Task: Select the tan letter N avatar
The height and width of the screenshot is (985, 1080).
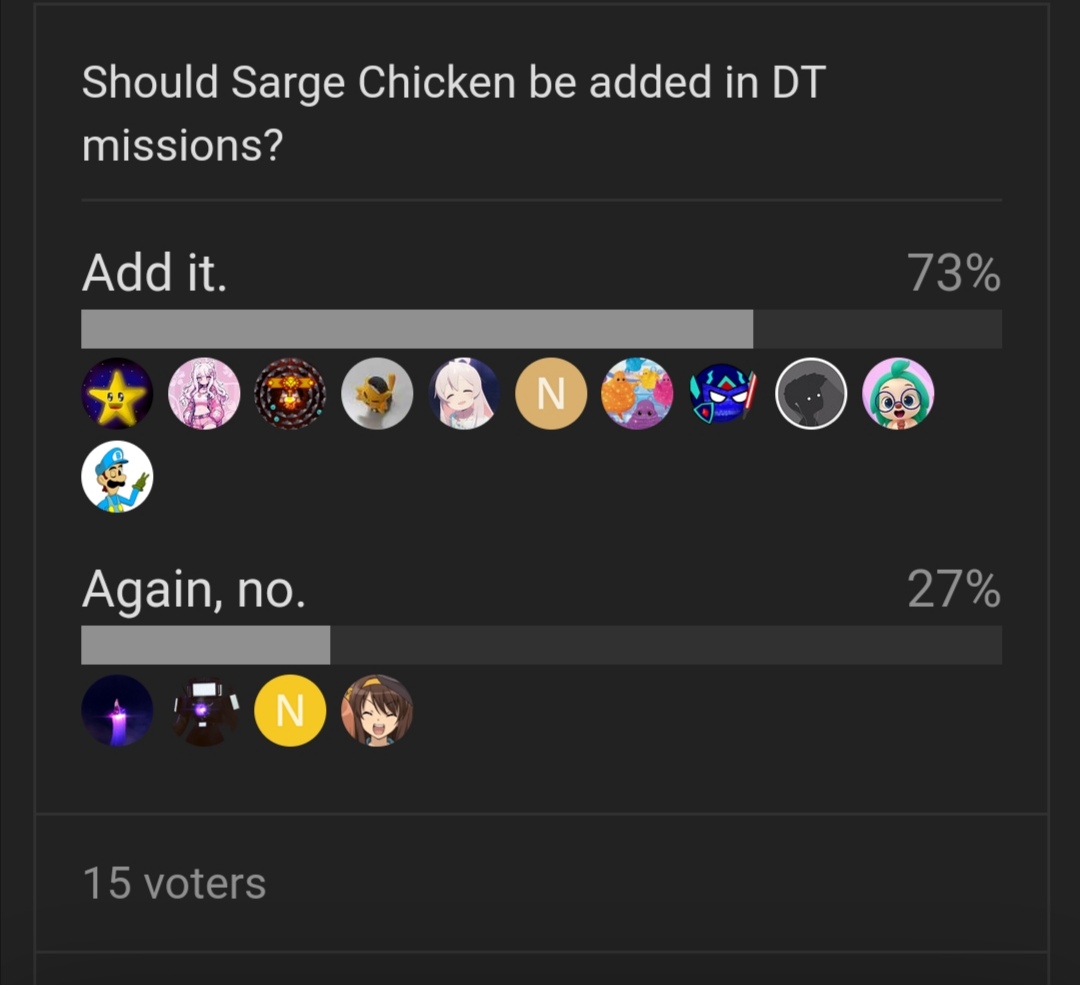Action: click(551, 394)
